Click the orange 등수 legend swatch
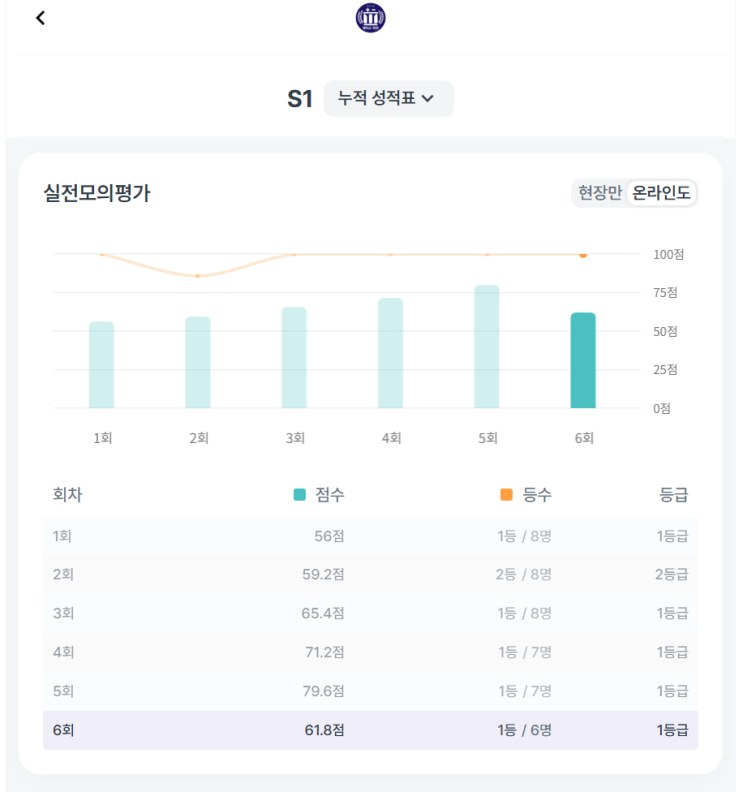Screen dimensions: 743x792 [507, 495]
